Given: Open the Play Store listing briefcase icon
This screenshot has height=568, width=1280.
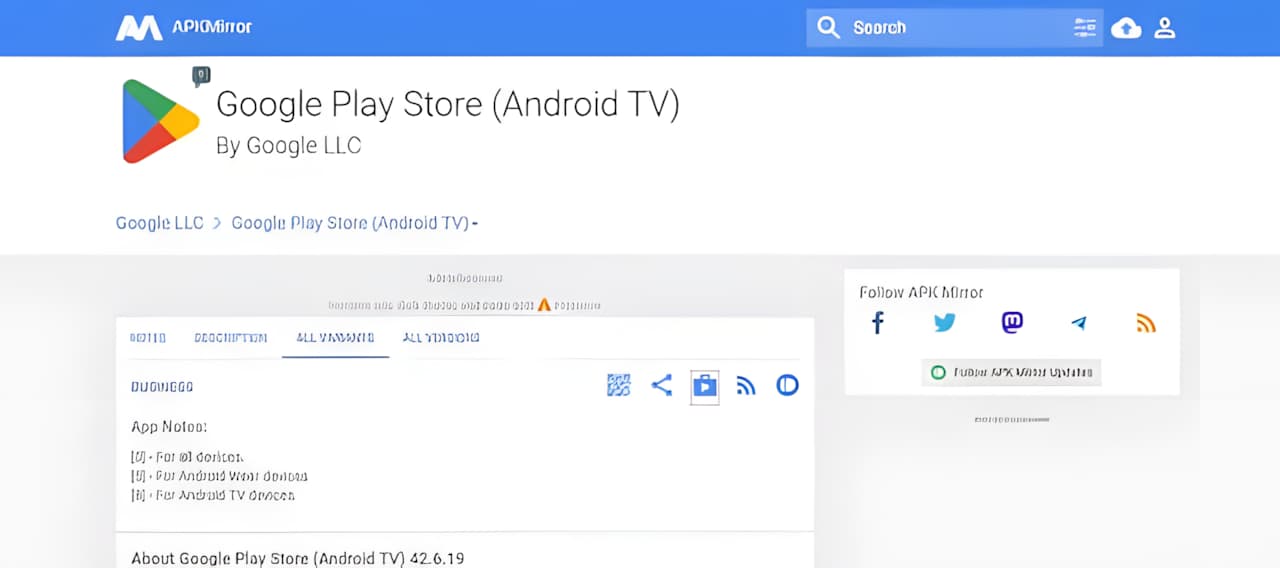Looking at the screenshot, I should (x=705, y=385).
